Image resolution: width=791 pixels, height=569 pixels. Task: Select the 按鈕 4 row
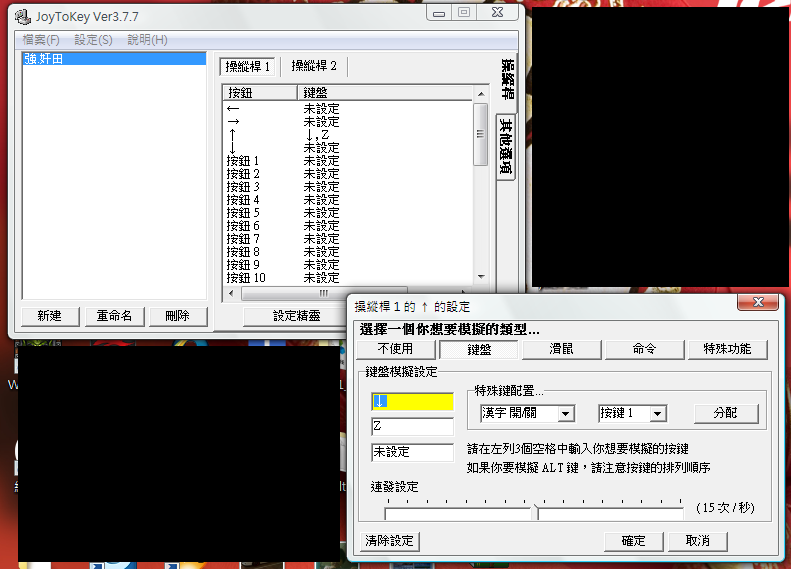click(348, 200)
